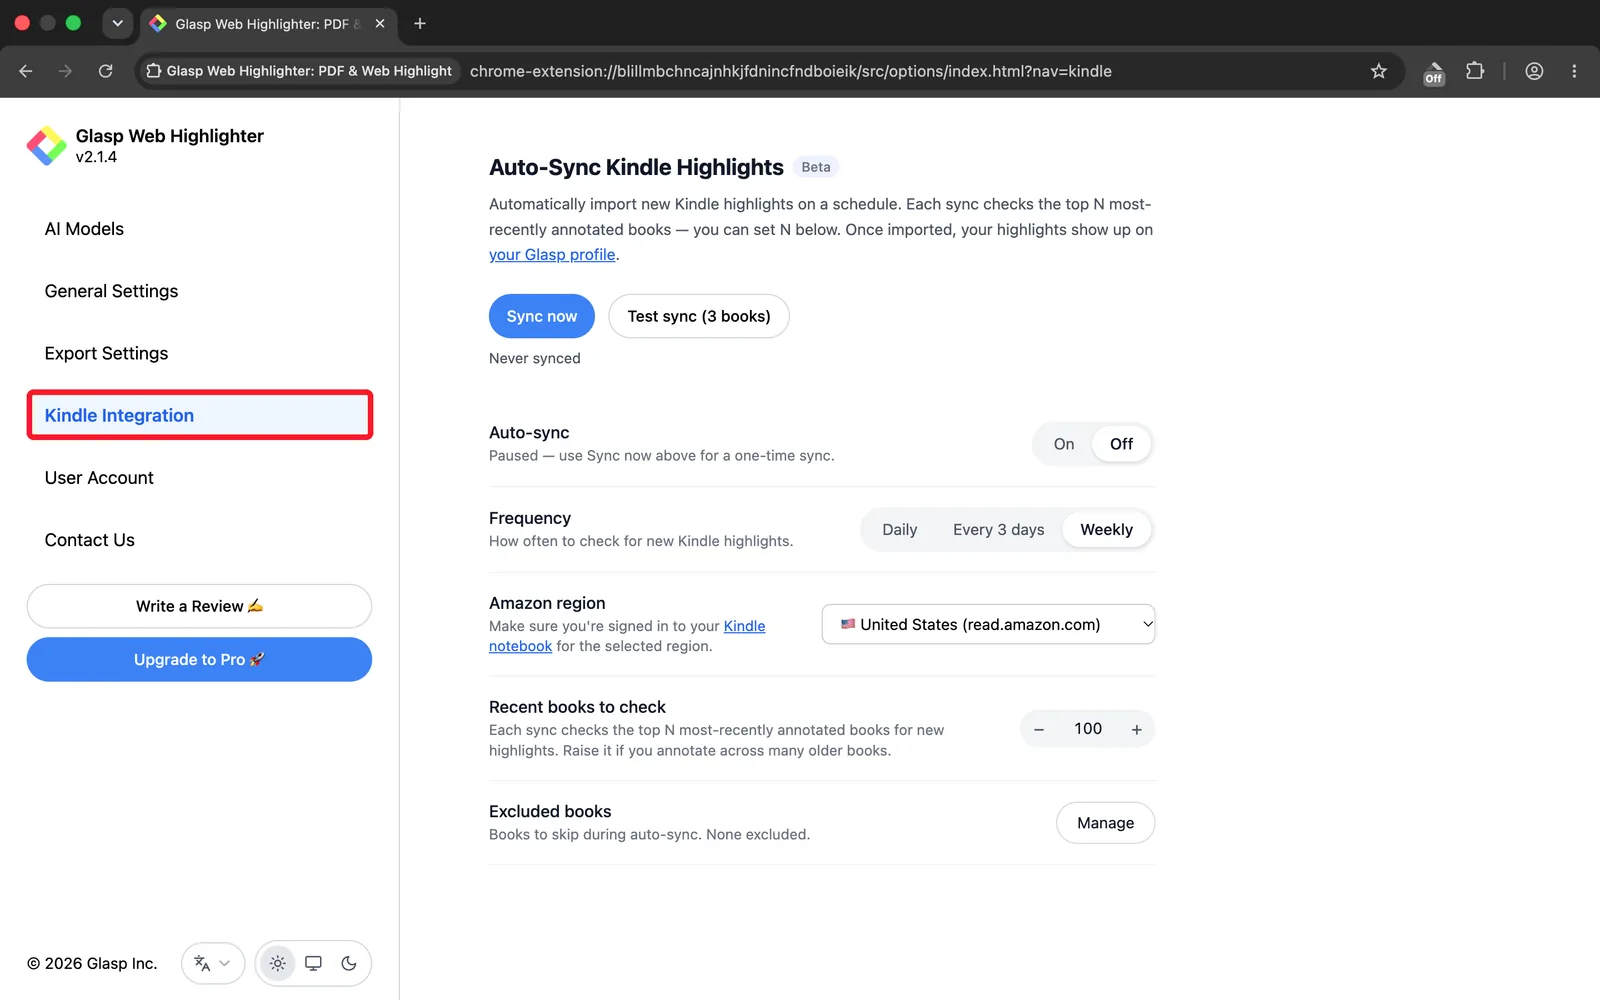Set sync frequency to Every 3 days
Screen dimensions: 1600x1000
click(999, 530)
